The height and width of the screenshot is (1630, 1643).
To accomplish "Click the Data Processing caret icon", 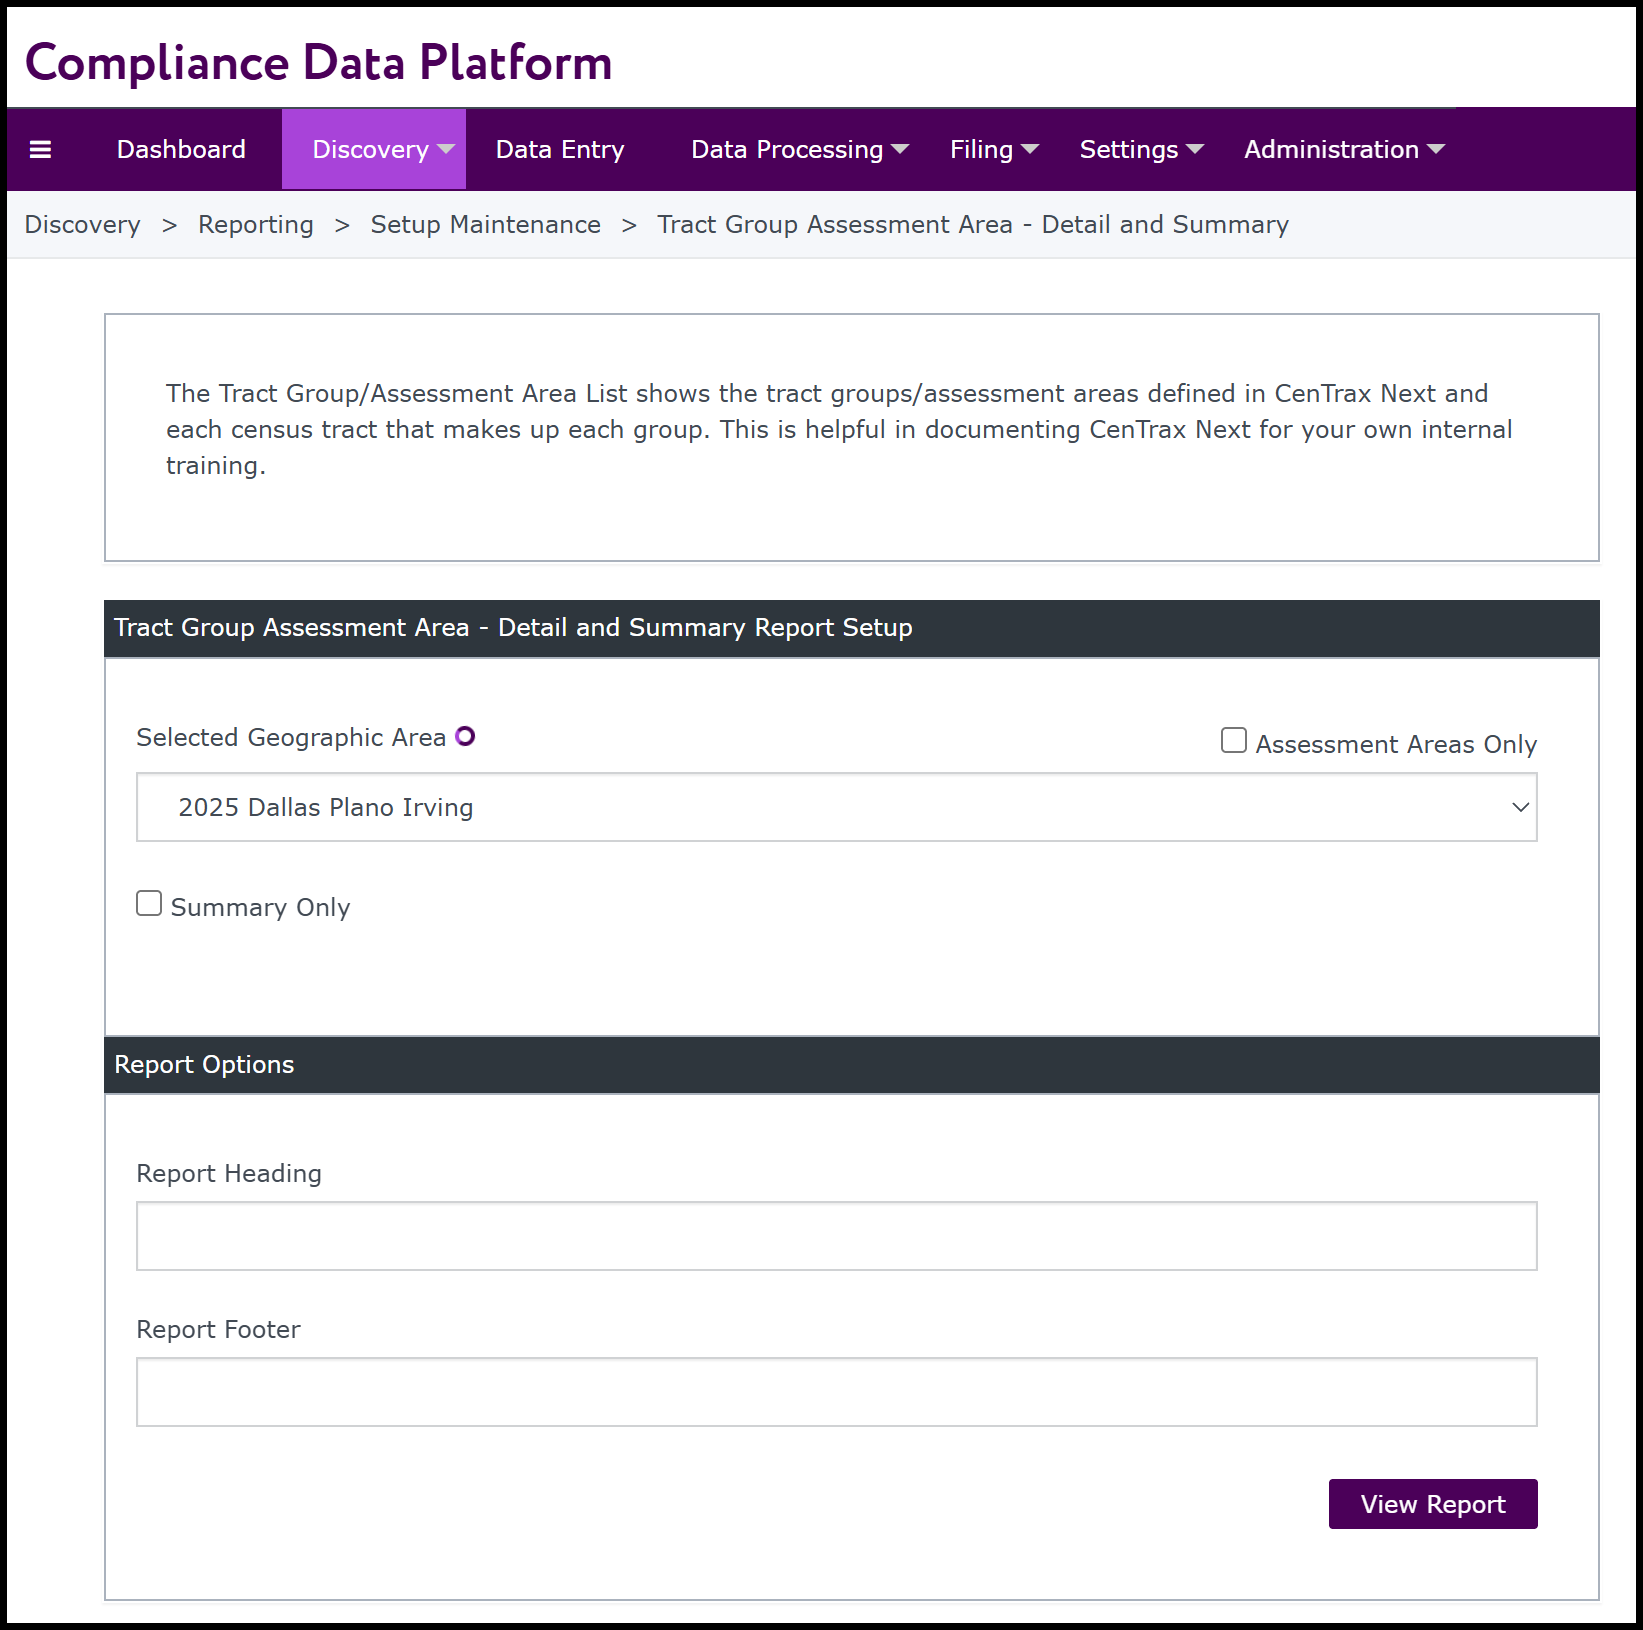I will click(x=900, y=149).
